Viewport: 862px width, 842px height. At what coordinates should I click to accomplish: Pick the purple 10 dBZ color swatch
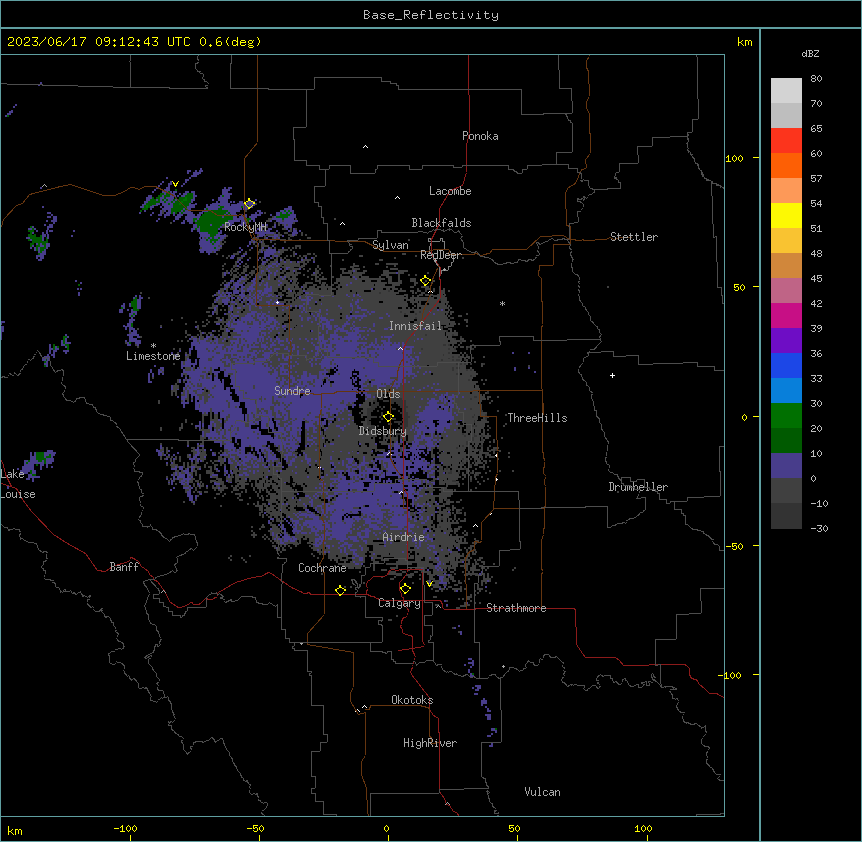tap(786, 466)
